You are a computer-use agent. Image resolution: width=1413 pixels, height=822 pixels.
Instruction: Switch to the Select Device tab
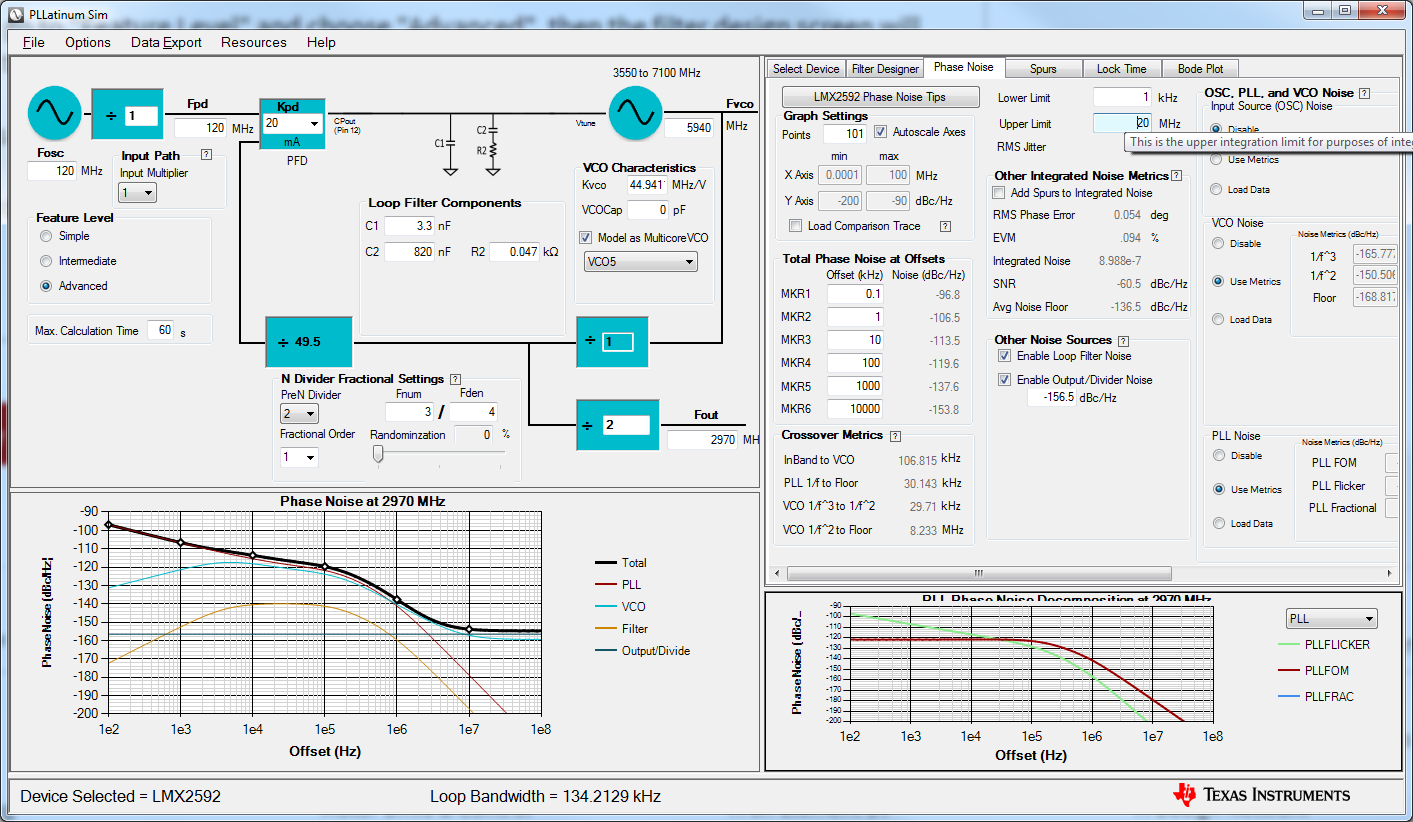(806, 69)
